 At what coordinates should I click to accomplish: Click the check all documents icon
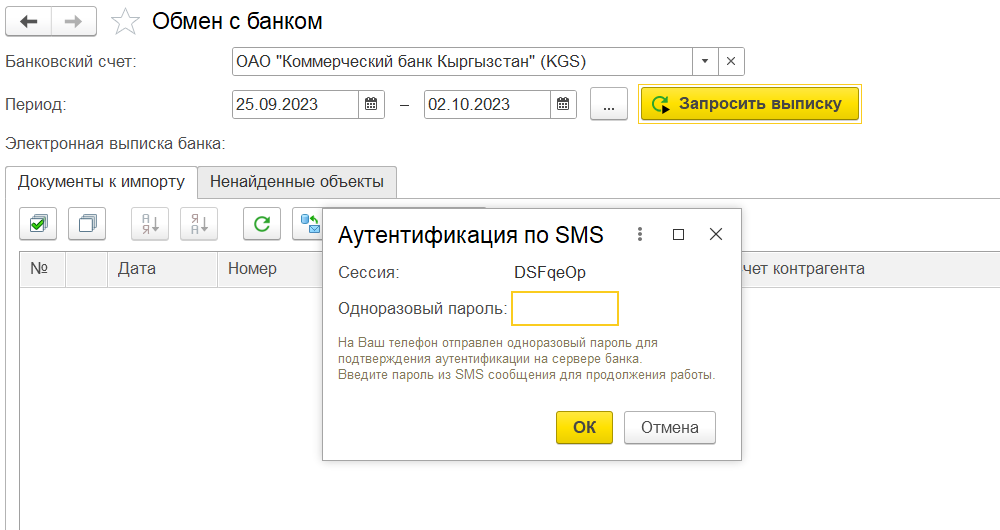click(37, 224)
